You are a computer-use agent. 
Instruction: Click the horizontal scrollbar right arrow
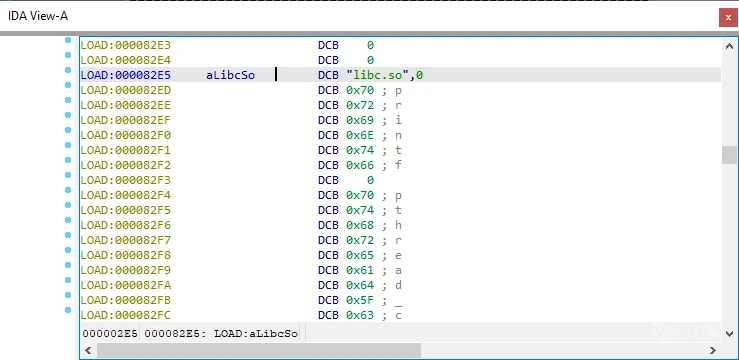tap(713, 351)
